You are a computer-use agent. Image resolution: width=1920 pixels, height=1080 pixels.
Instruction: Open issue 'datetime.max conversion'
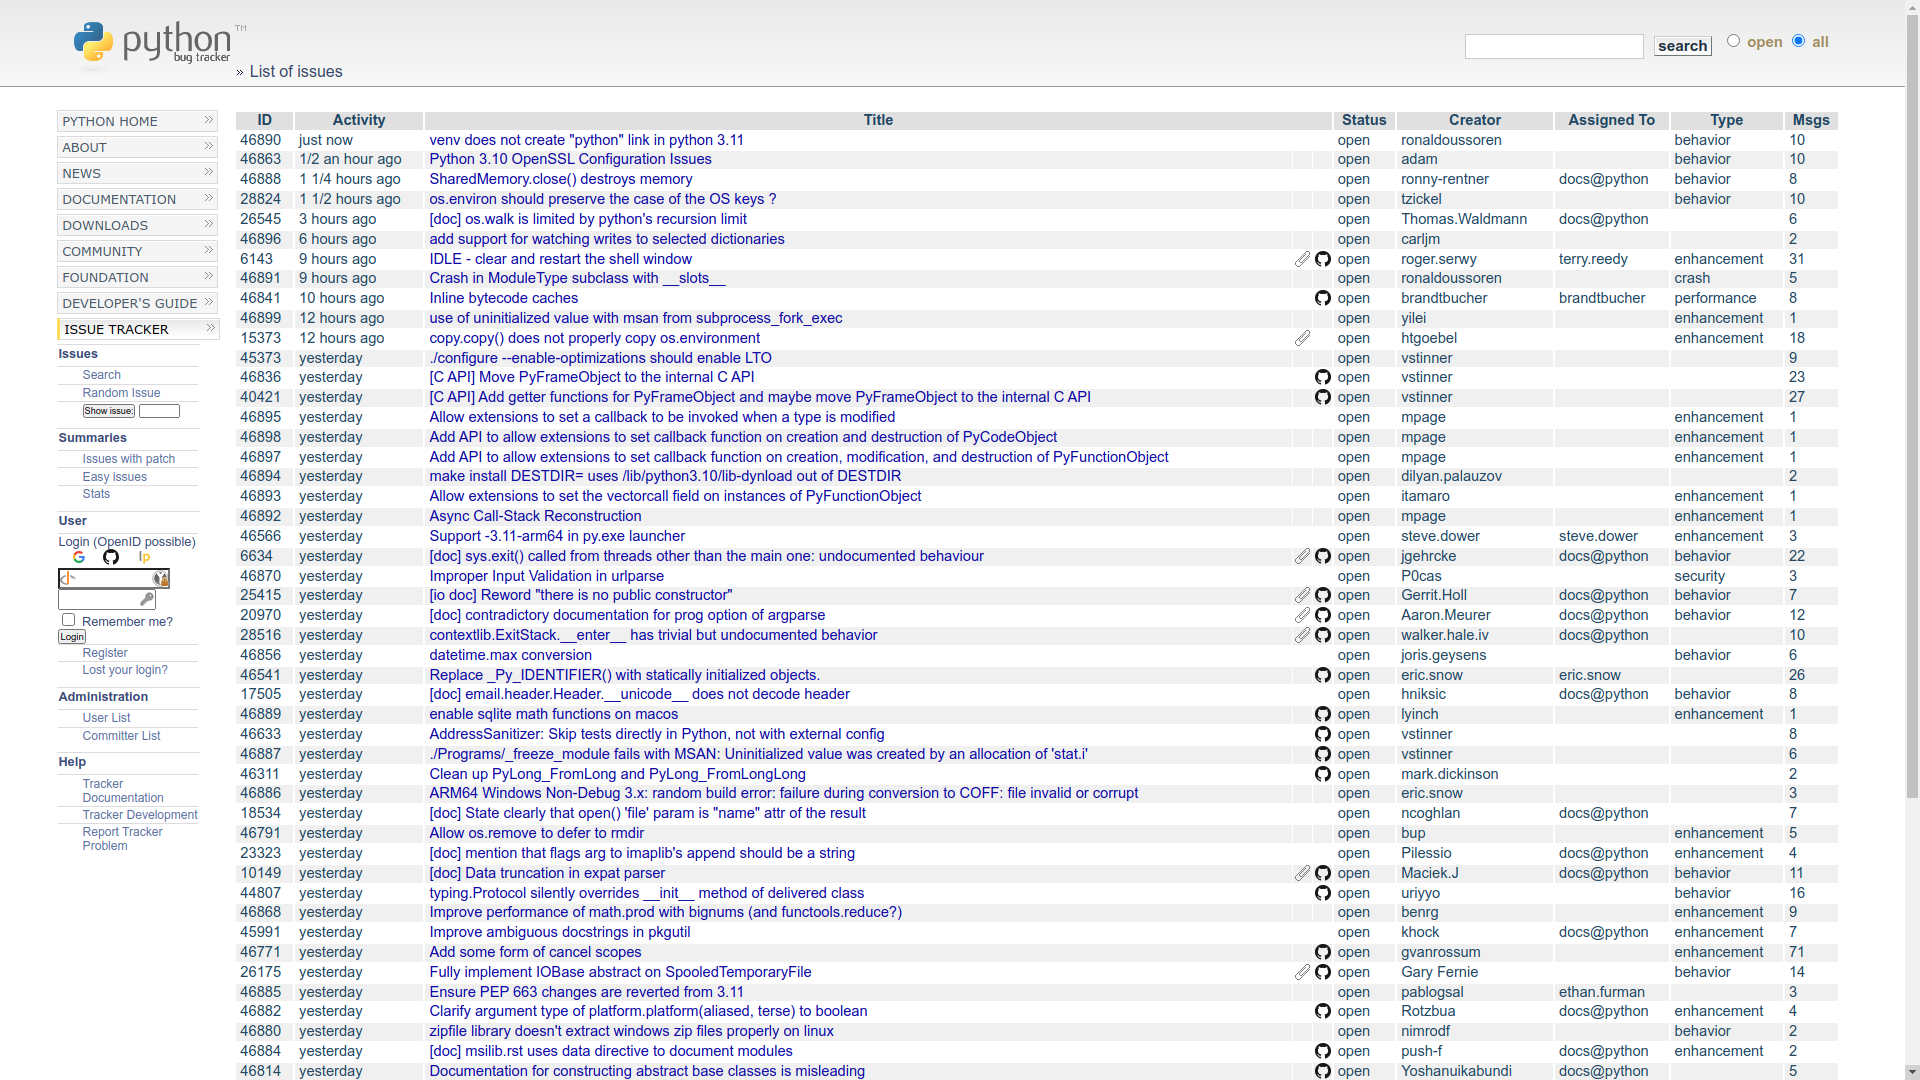pos(510,655)
